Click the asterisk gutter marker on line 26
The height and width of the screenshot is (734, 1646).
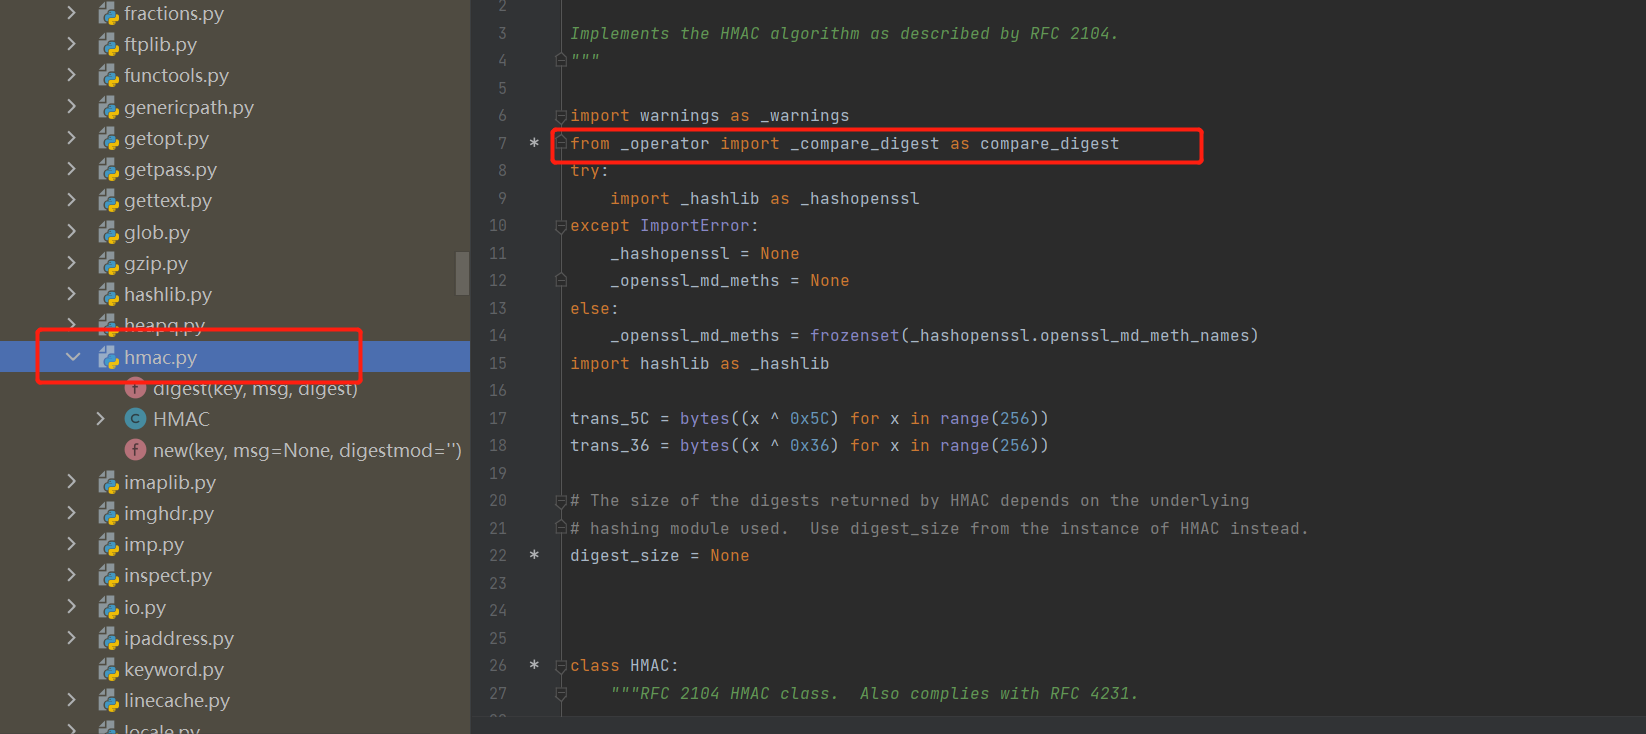534,666
